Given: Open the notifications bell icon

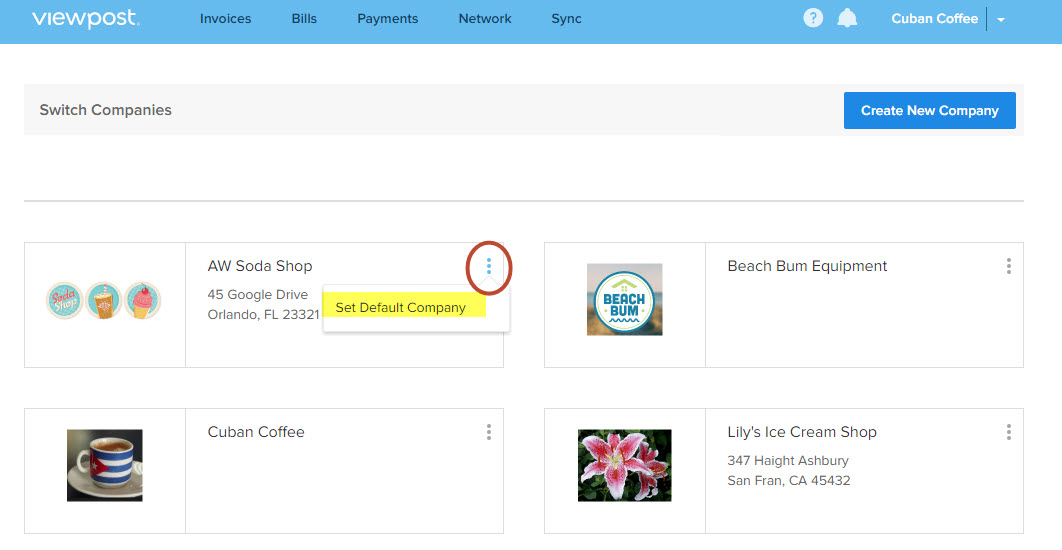Looking at the screenshot, I should click(x=847, y=18).
